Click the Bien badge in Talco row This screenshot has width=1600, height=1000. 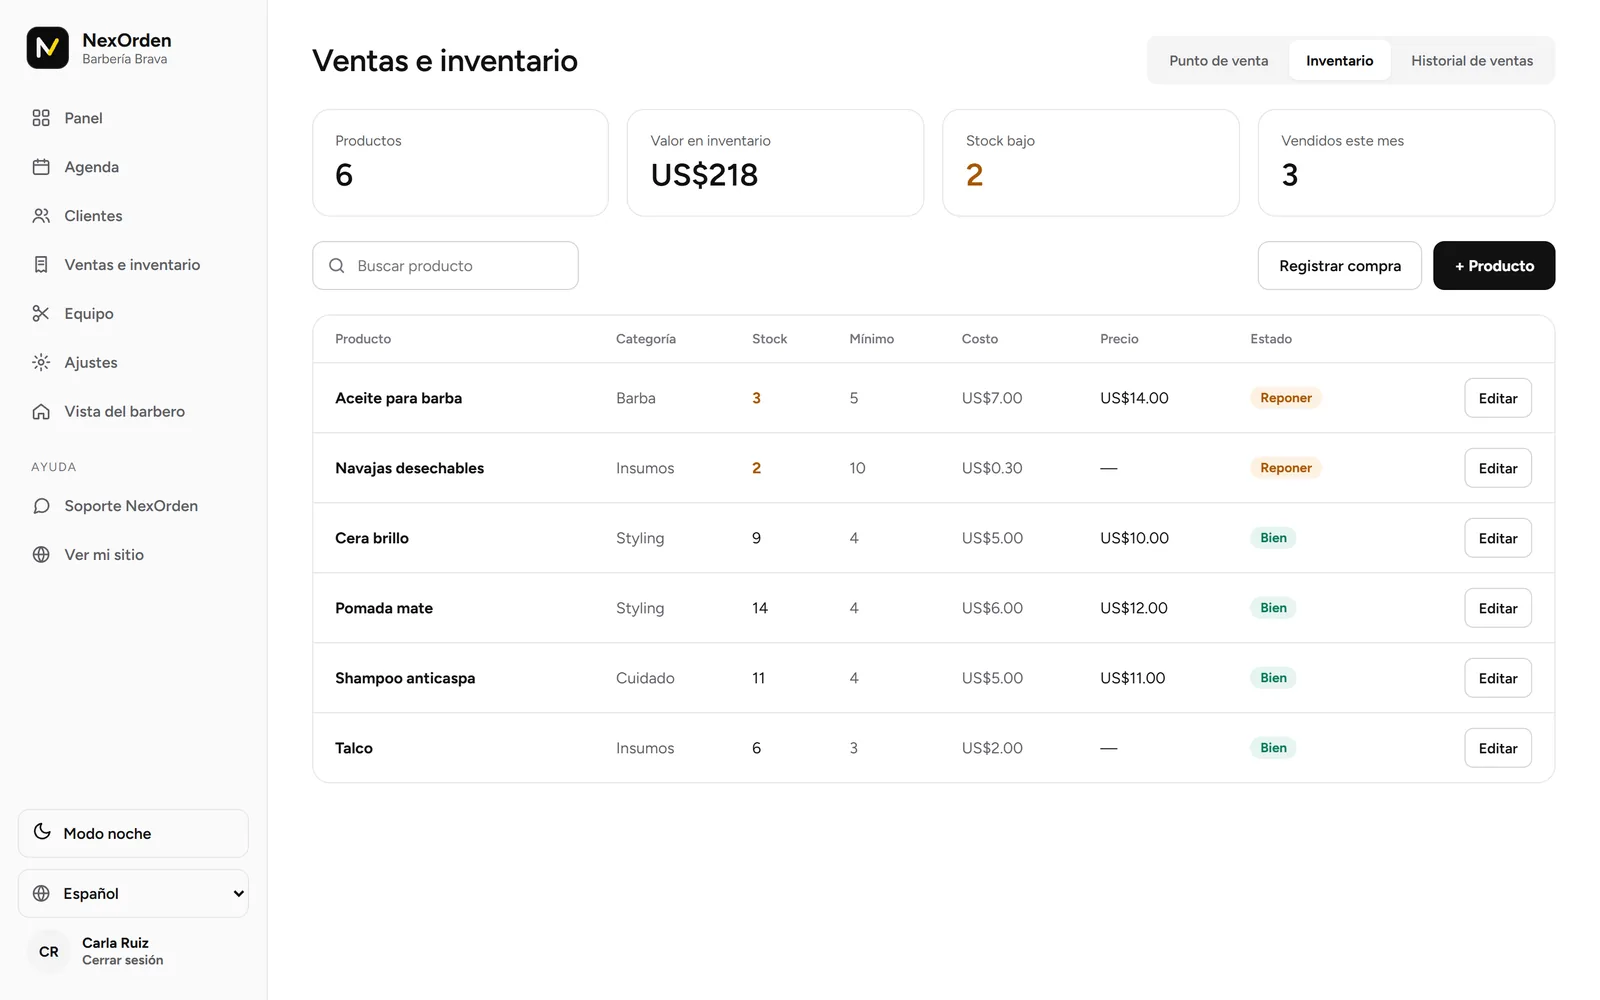(x=1273, y=748)
